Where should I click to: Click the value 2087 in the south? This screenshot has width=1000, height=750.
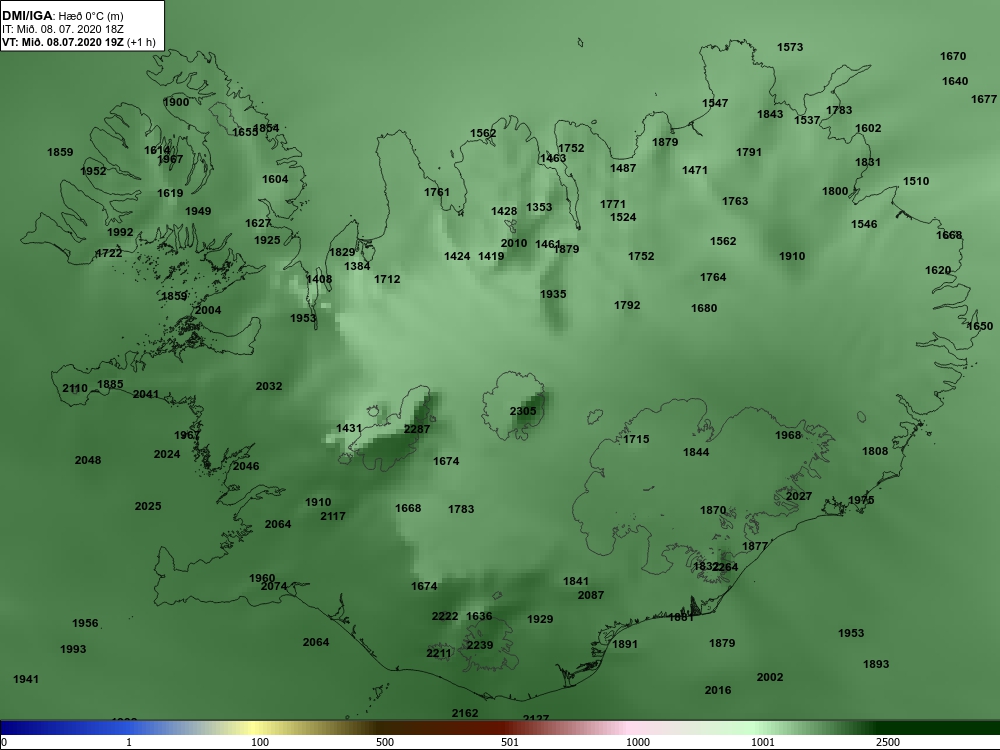591,595
